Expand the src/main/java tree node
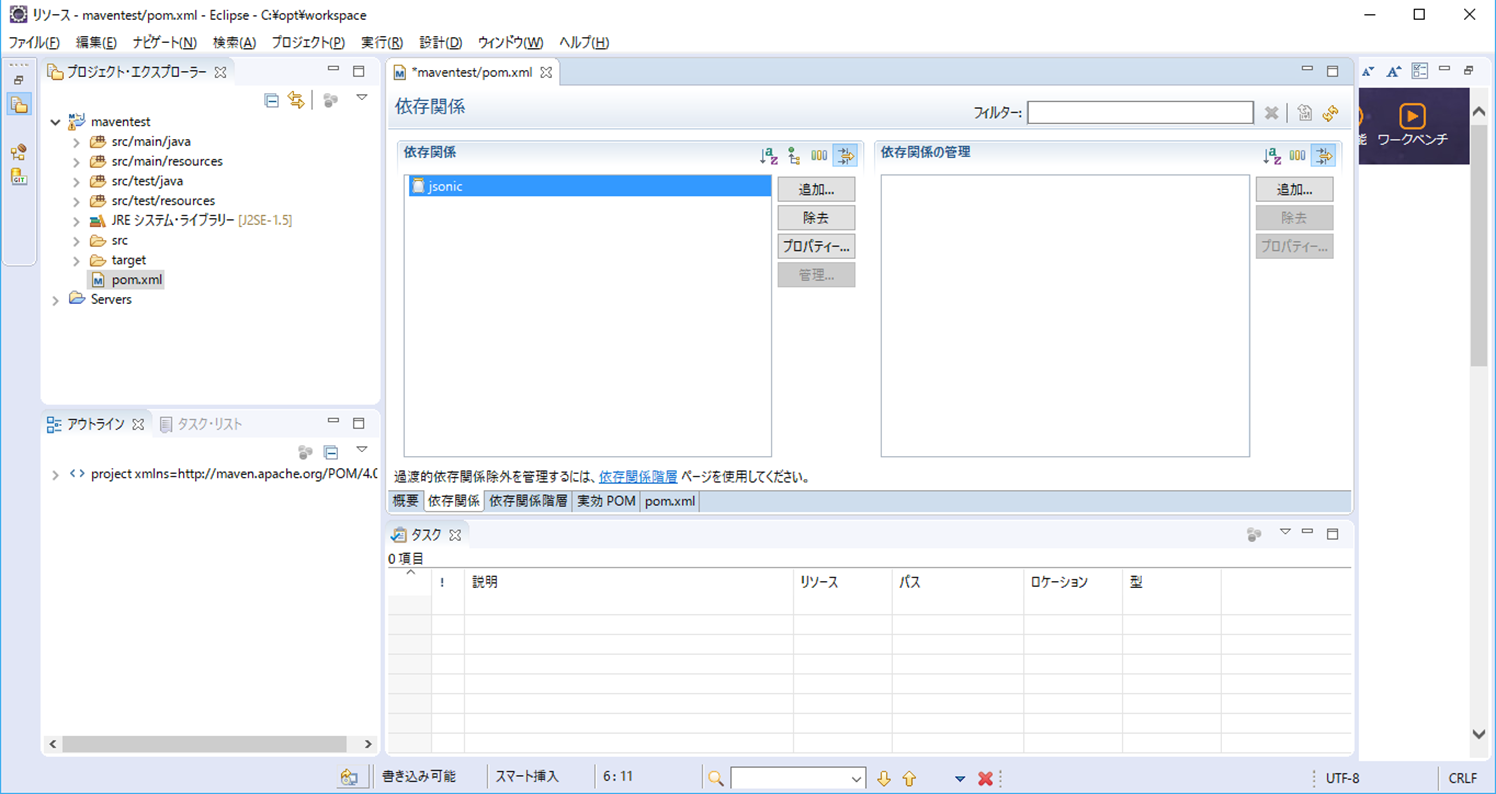1496x794 pixels. pyautogui.click(x=78, y=141)
